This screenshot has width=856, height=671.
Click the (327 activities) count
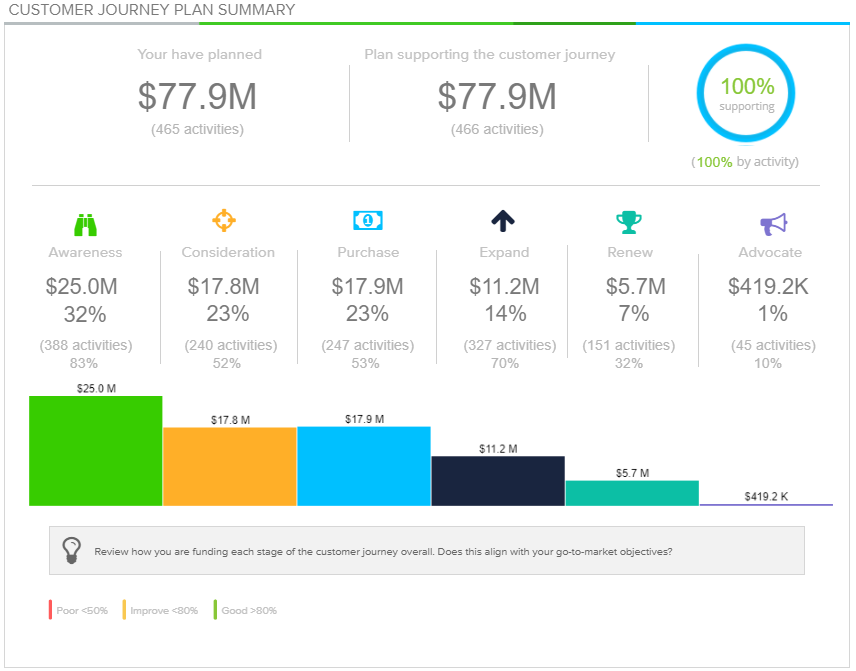click(510, 345)
